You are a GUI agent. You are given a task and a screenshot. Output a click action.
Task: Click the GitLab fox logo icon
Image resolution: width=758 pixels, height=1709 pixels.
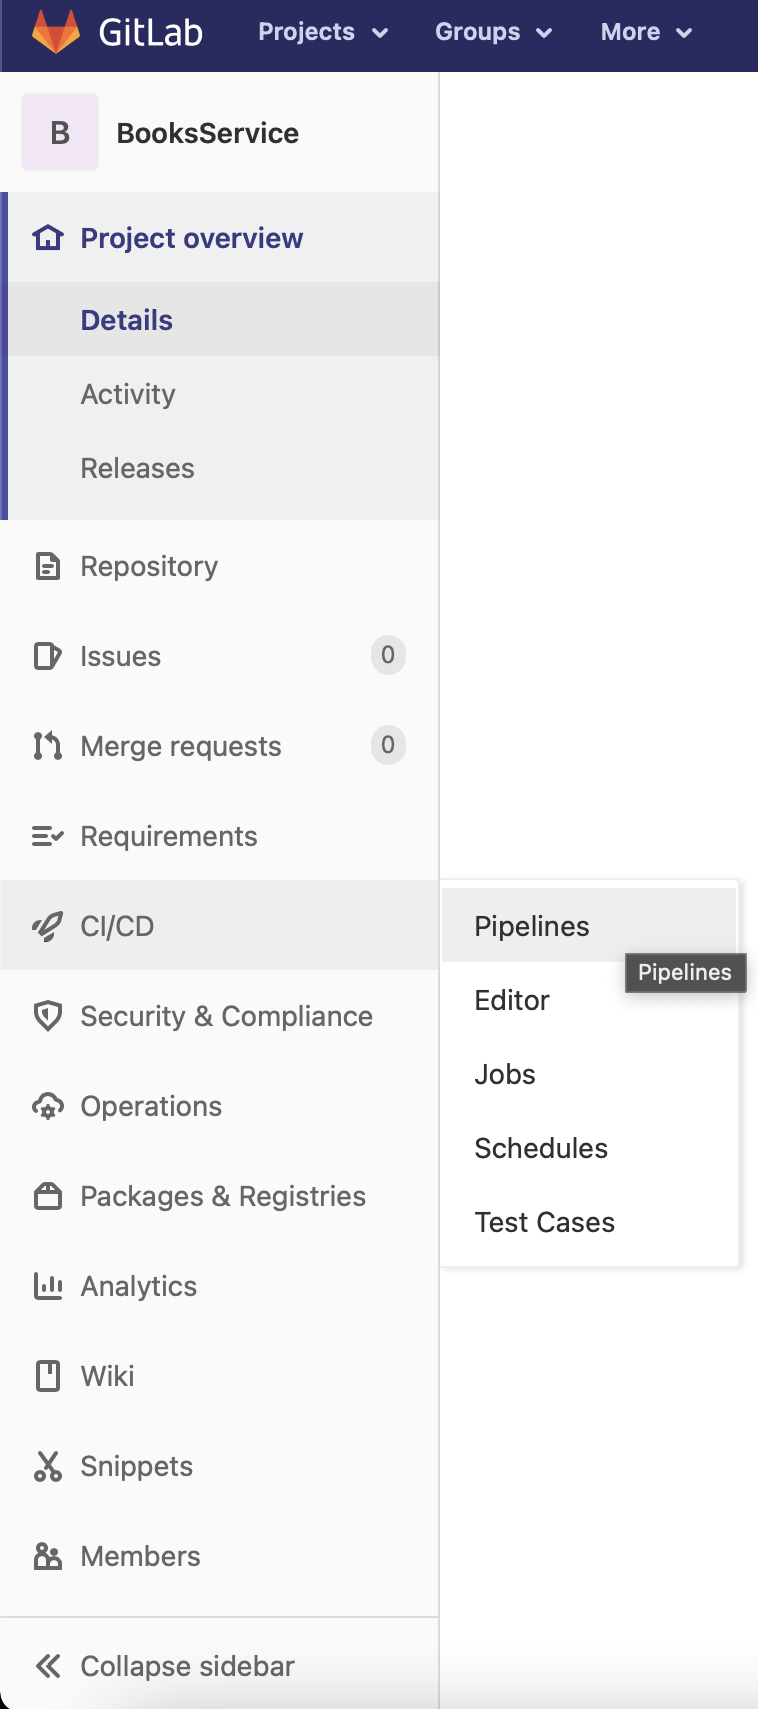click(x=56, y=32)
